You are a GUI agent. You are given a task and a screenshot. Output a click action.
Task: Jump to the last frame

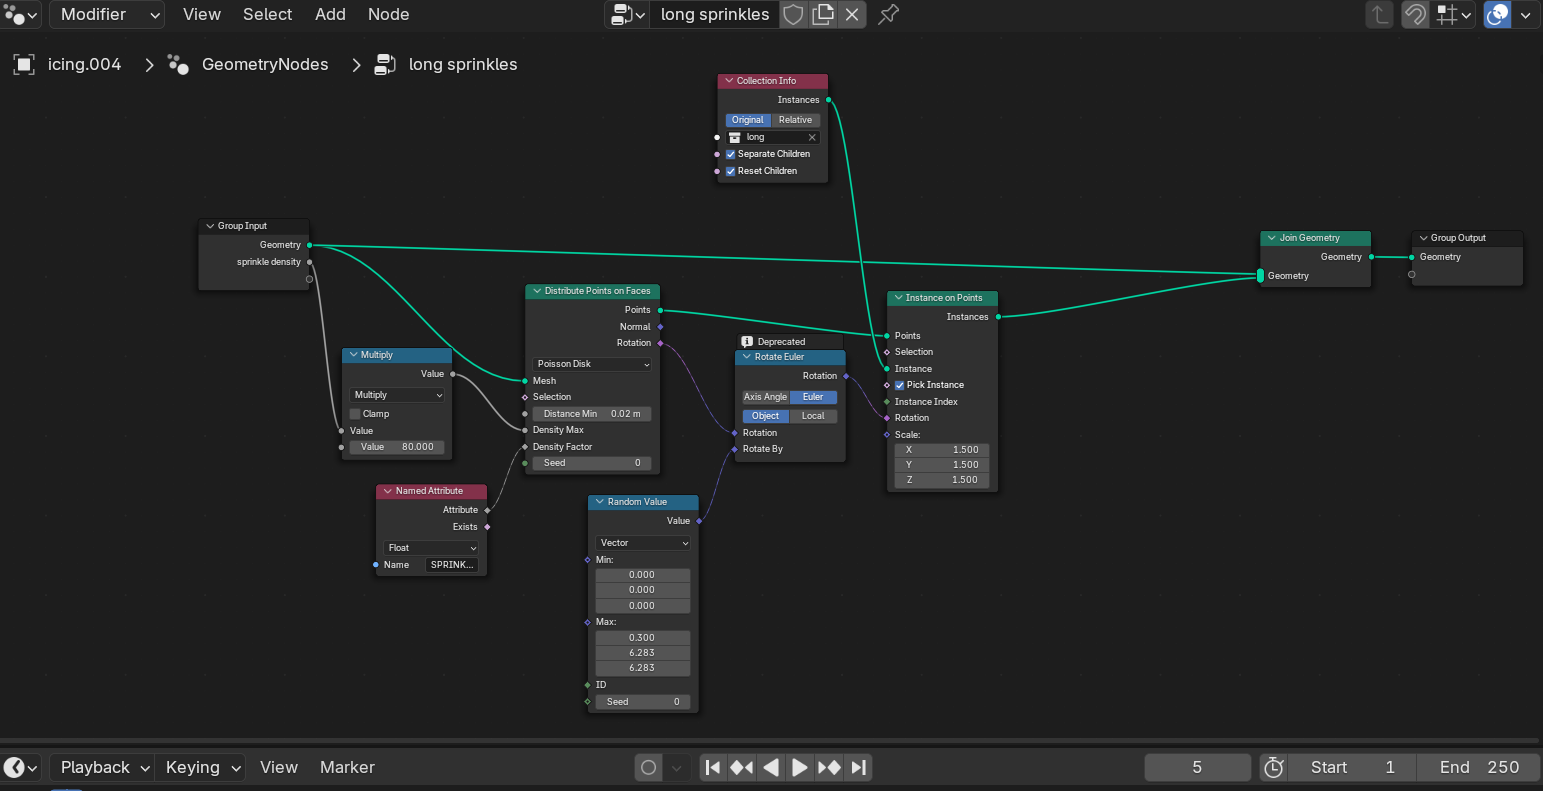[859, 767]
